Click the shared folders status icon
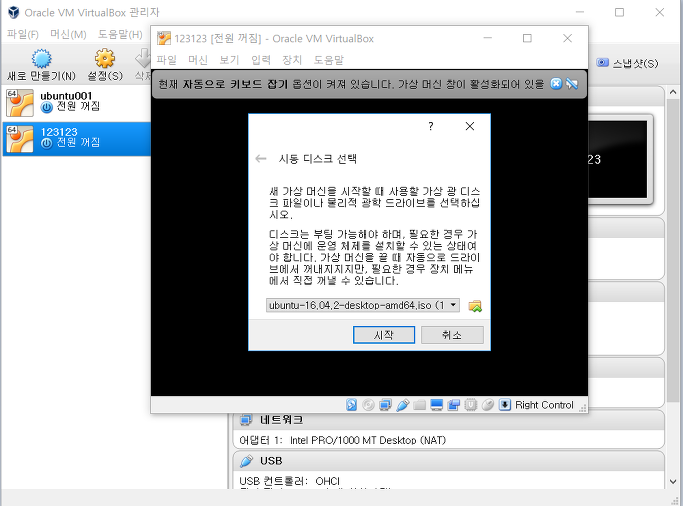 click(419, 405)
